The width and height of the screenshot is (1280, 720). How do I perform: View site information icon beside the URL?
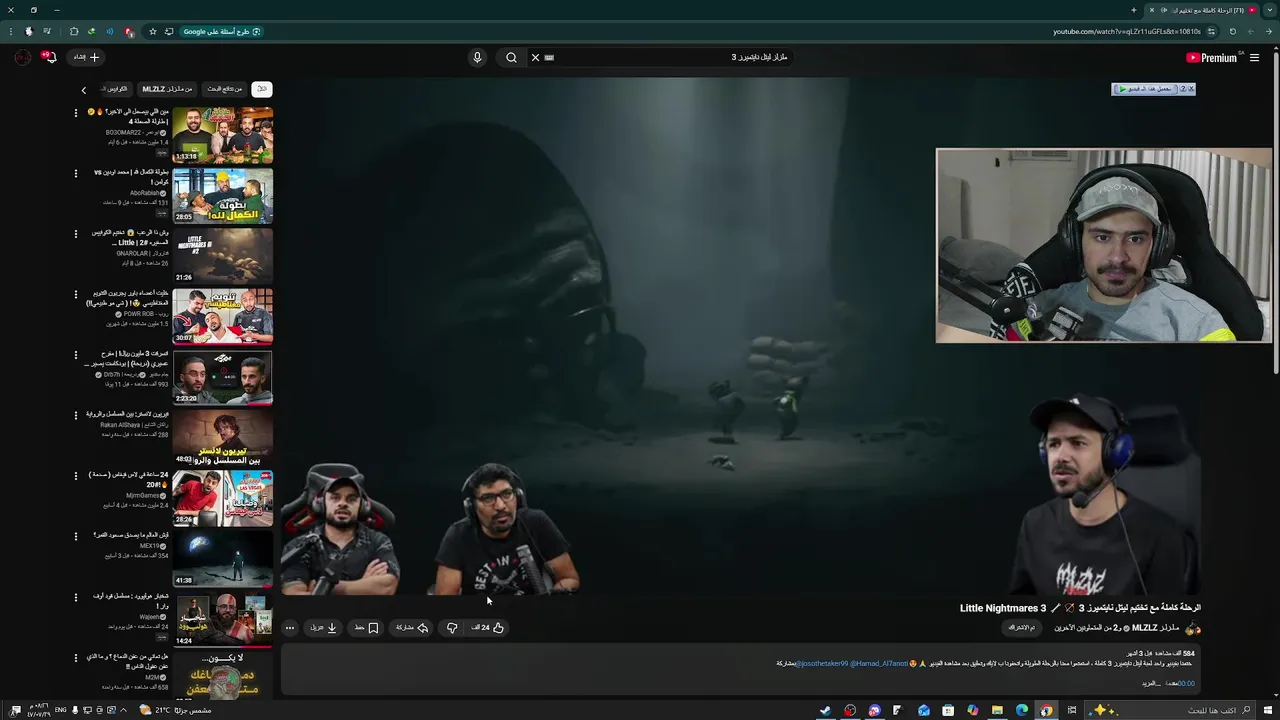(x=1211, y=31)
